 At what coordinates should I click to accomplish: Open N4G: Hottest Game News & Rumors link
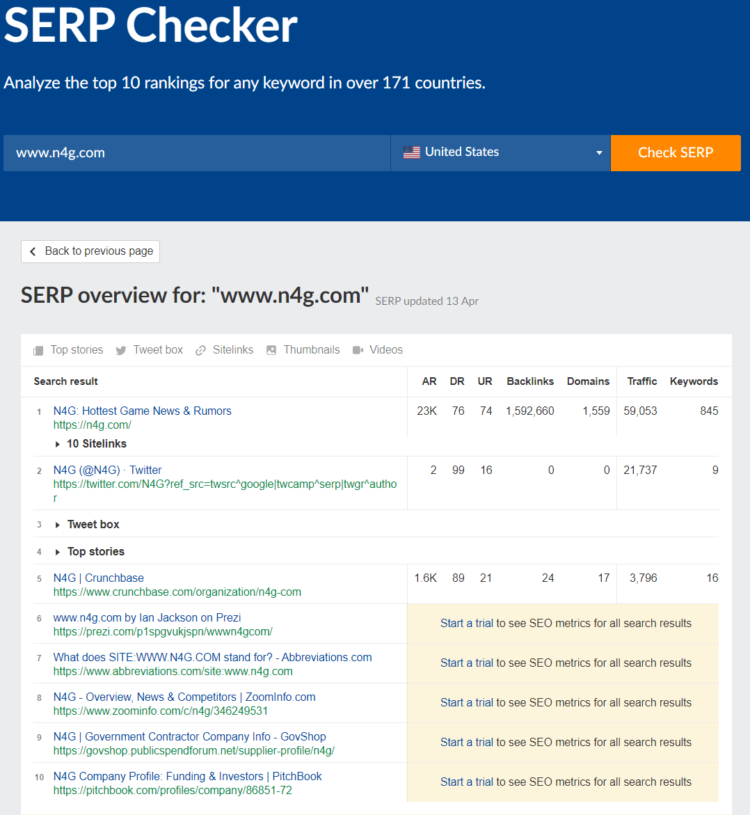tap(142, 411)
